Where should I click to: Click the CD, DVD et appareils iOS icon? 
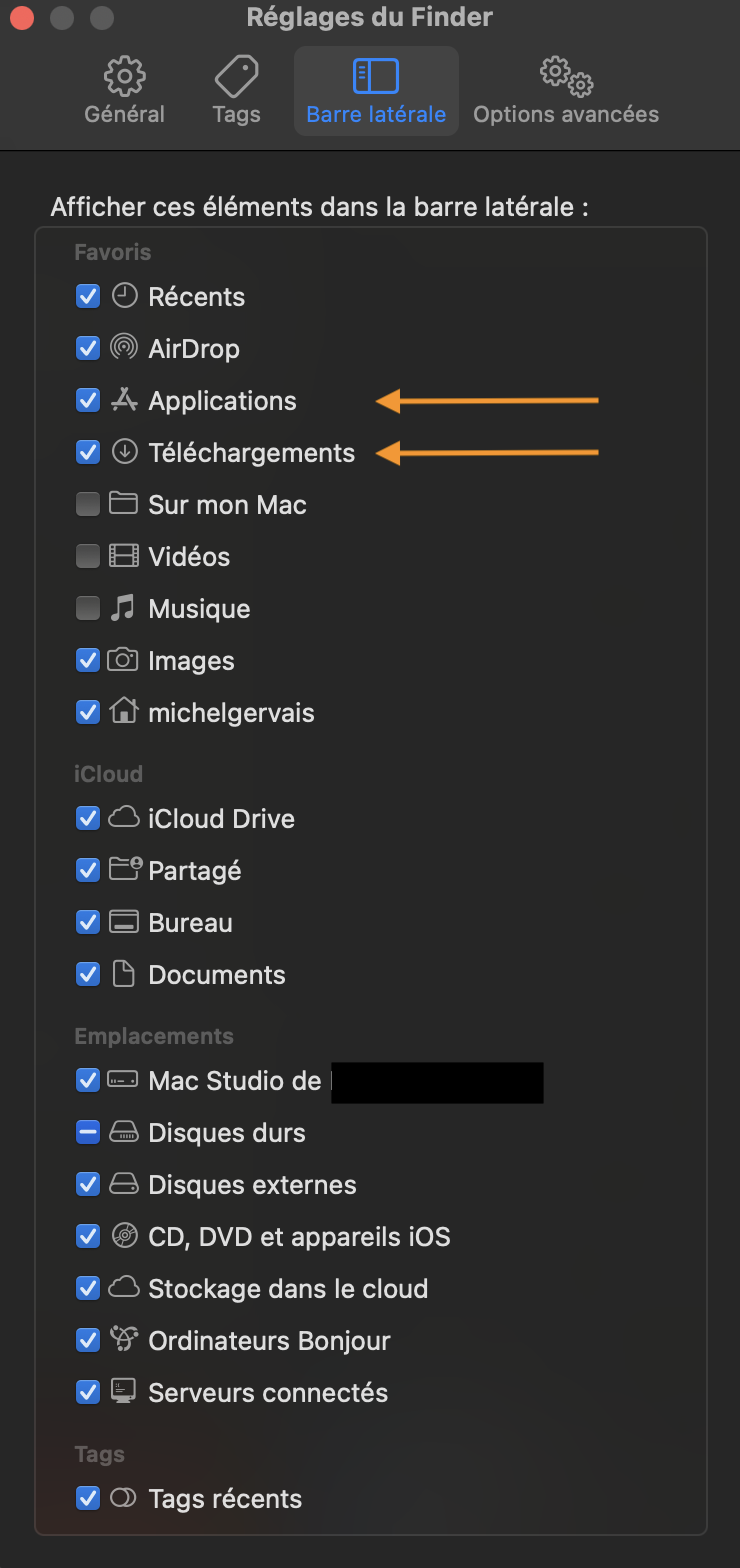point(124,1236)
